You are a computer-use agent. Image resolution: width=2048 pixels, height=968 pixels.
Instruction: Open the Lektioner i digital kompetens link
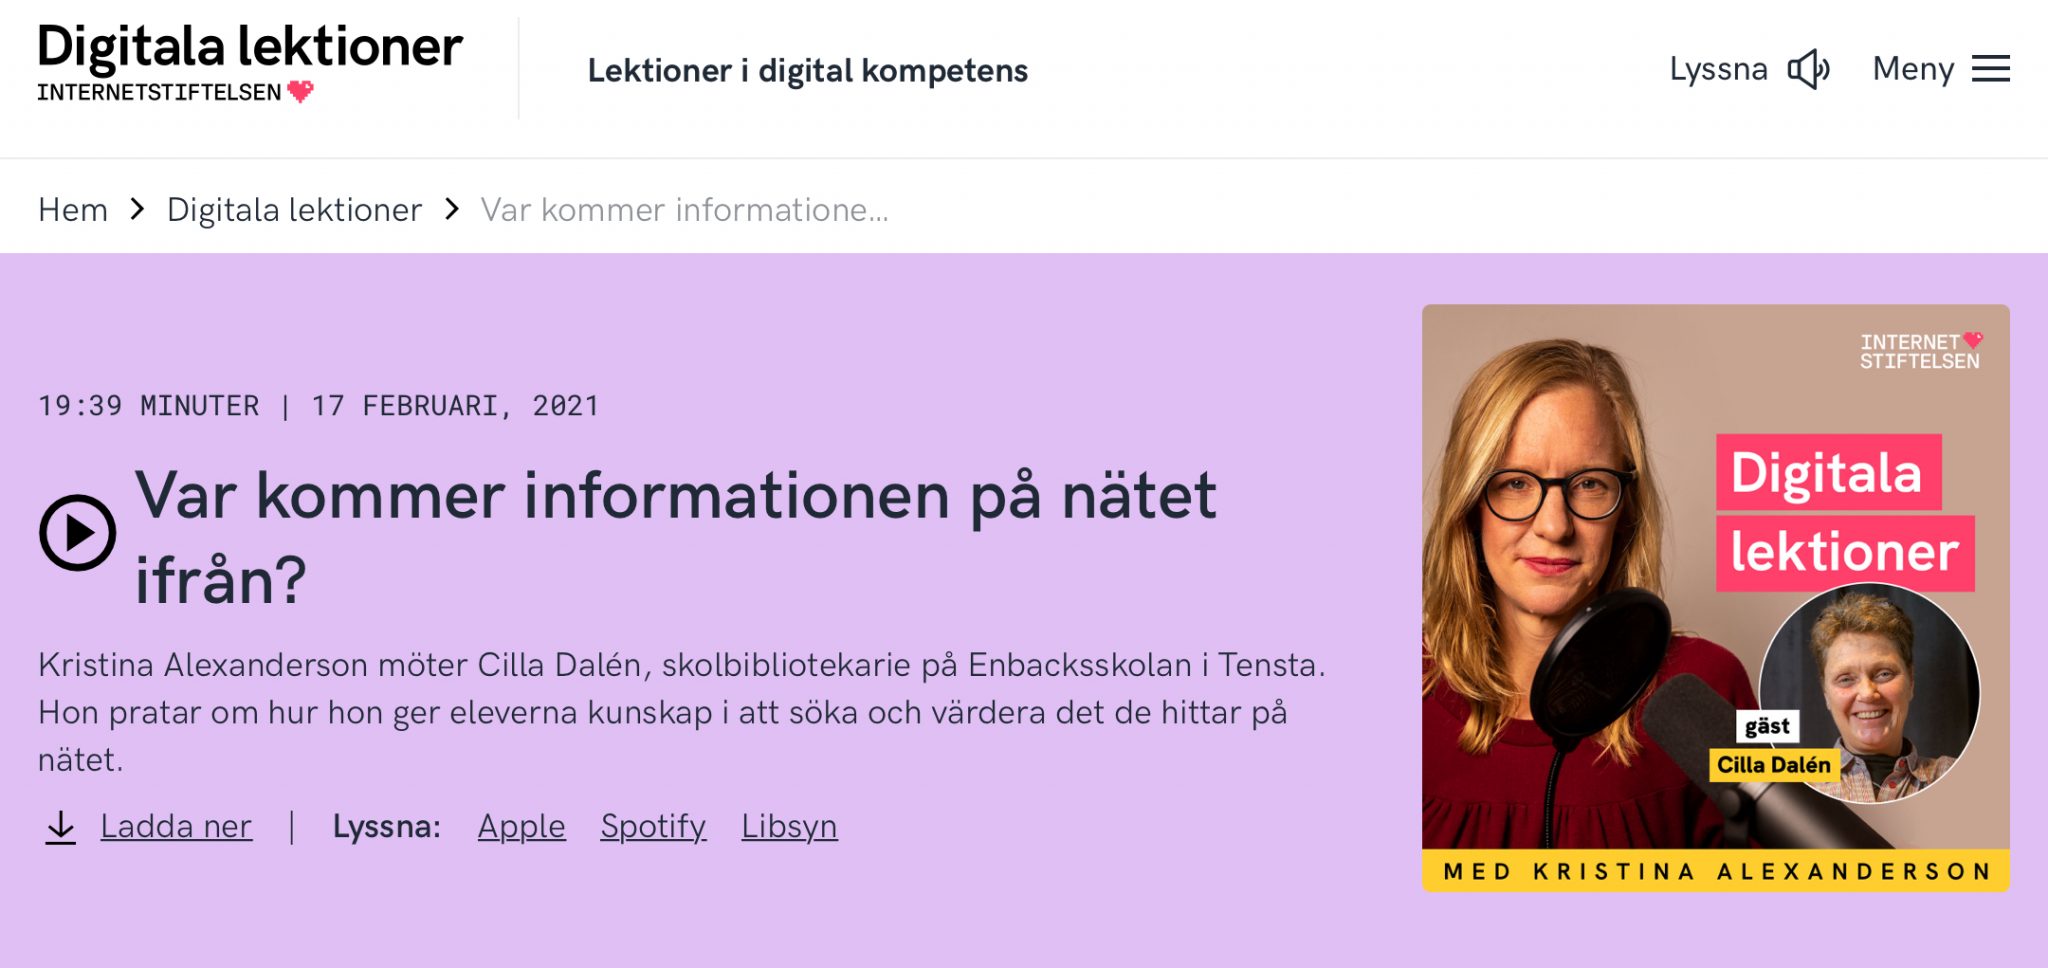(x=807, y=70)
